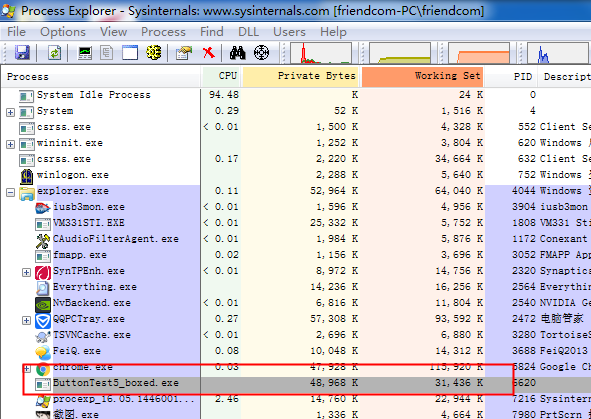Click the toolbar grip before Save icon
Screen dimensions: 591x419
pos(5,53)
